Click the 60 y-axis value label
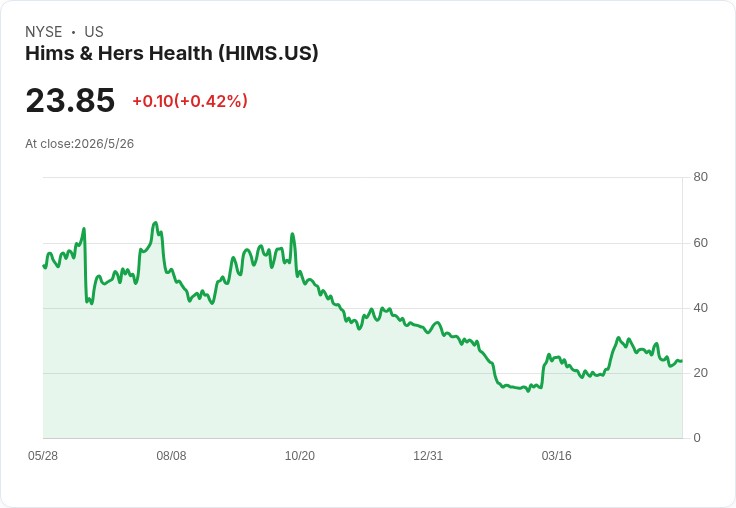736x508 pixels. [700, 243]
